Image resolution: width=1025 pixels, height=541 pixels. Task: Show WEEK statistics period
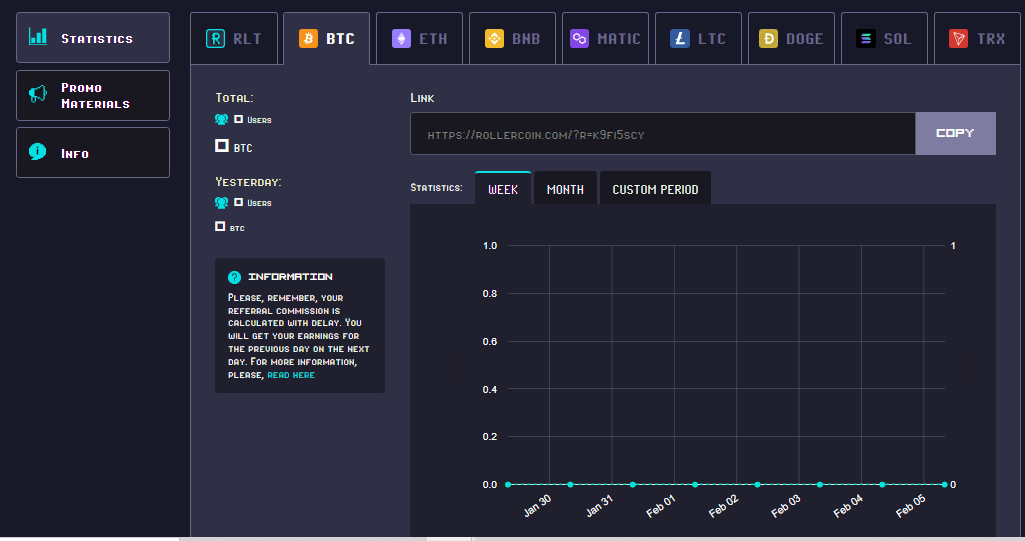[x=503, y=189]
